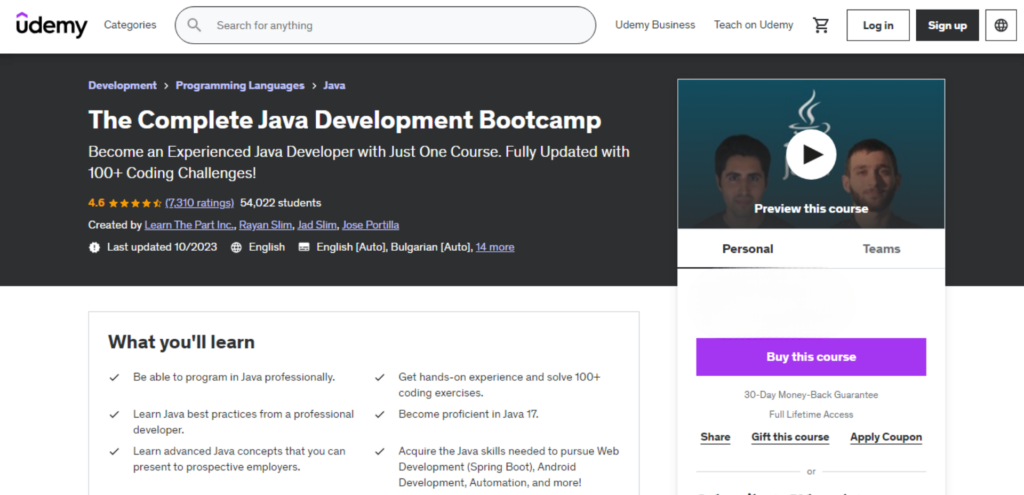1024x495 pixels.
Task: Open instructor Jose Portilla's profile link
Action: (x=370, y=225)
